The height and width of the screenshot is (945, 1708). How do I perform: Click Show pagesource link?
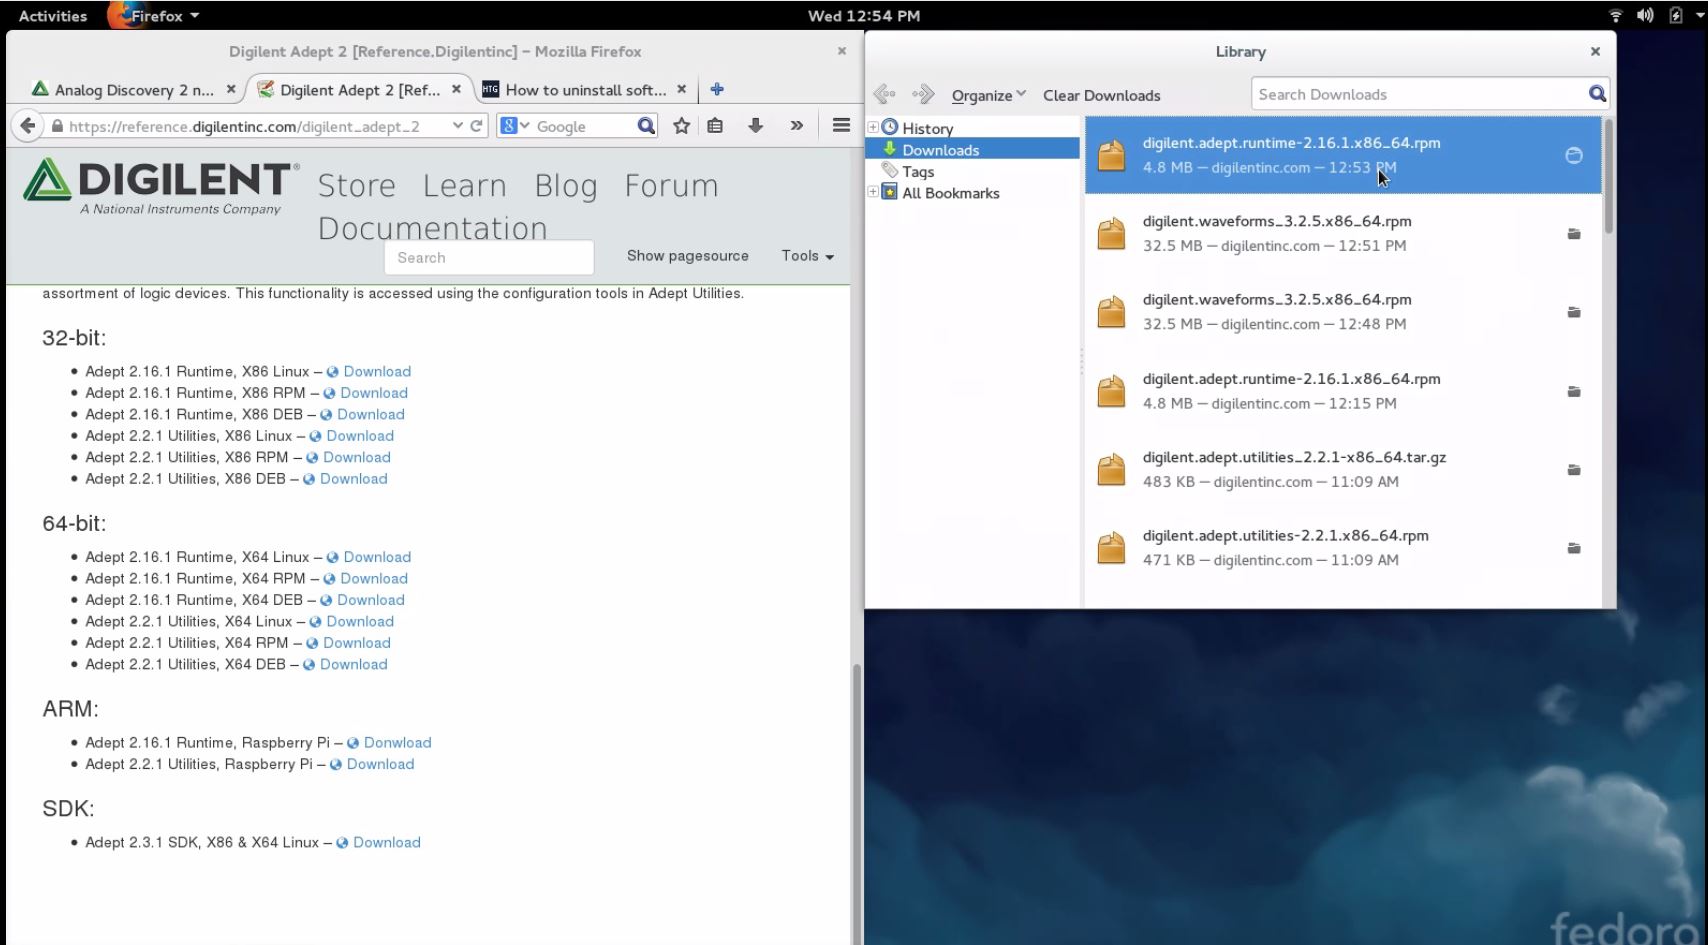coord(688,256)
